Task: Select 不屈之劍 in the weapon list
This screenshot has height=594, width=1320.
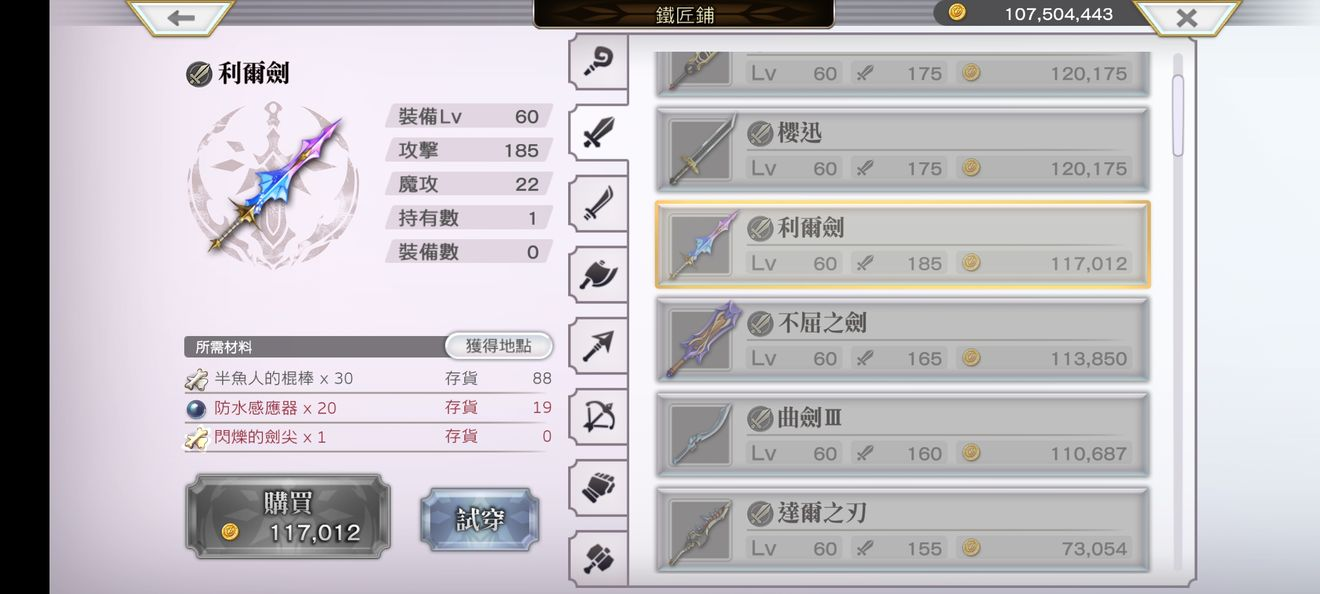Action: pos(902,340)
